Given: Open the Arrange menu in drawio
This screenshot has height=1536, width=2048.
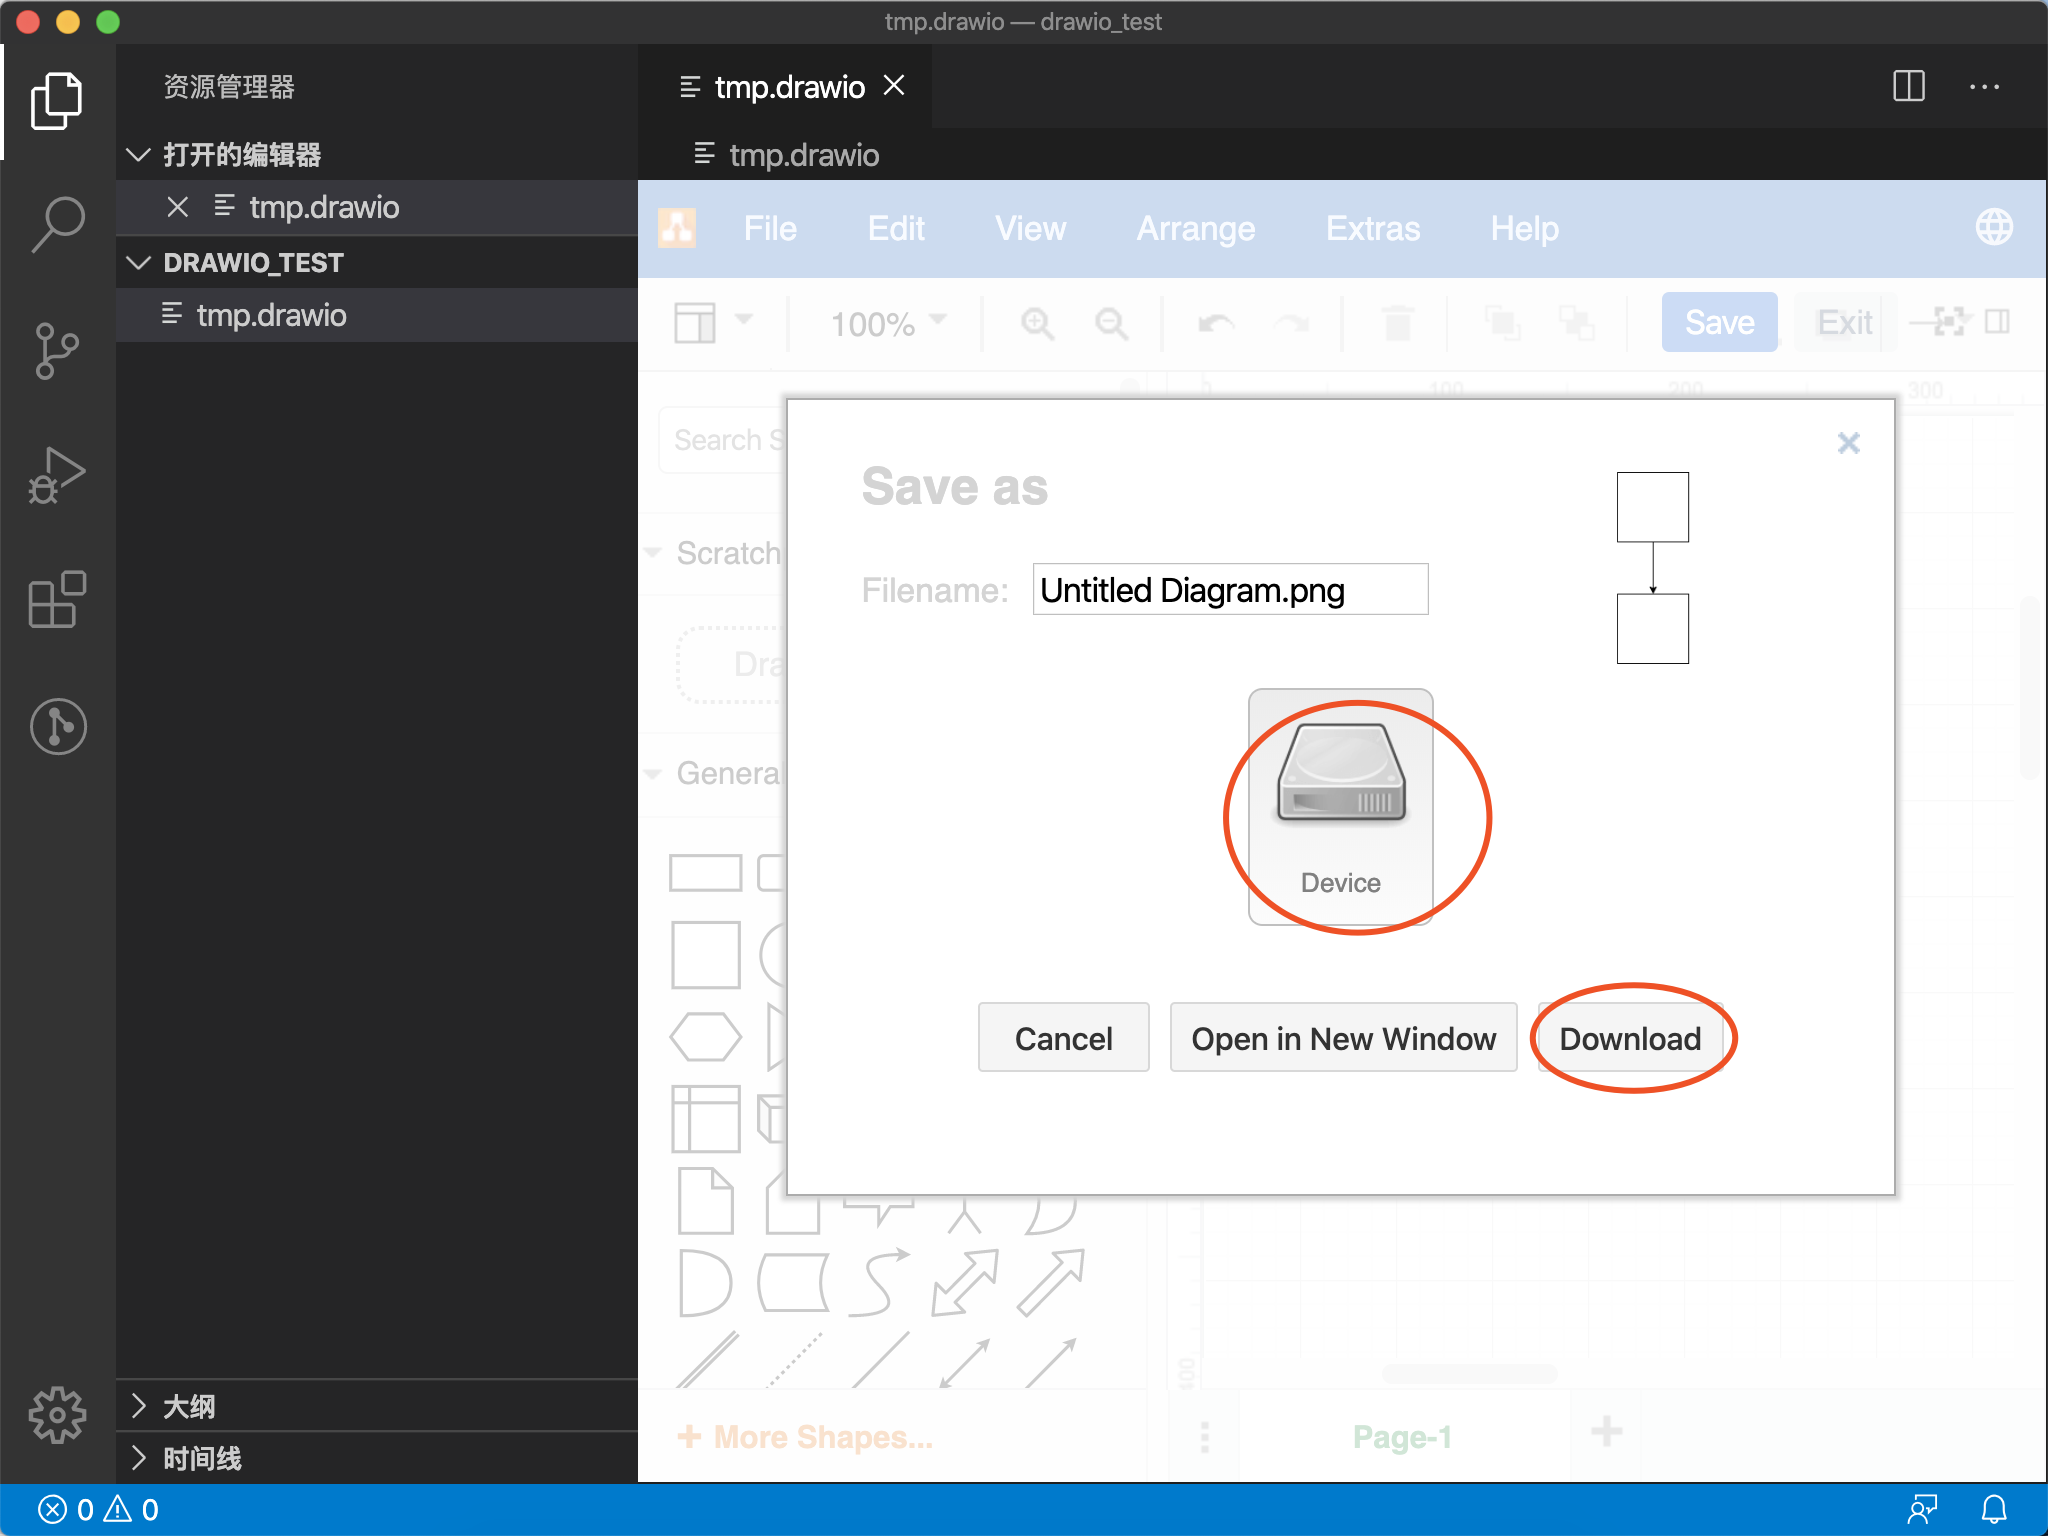Looking at the screenshot, I should point(1195,228).
